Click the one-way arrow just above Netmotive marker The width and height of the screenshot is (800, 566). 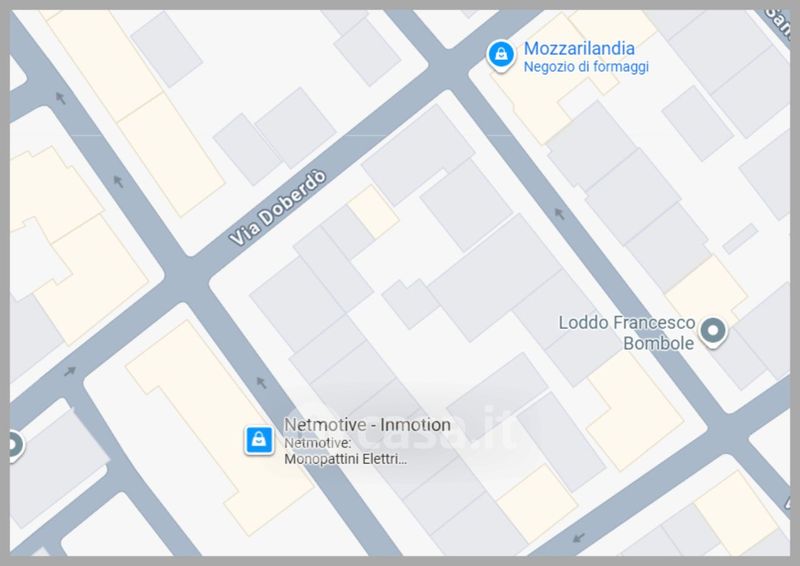click(x=261, y=382)
